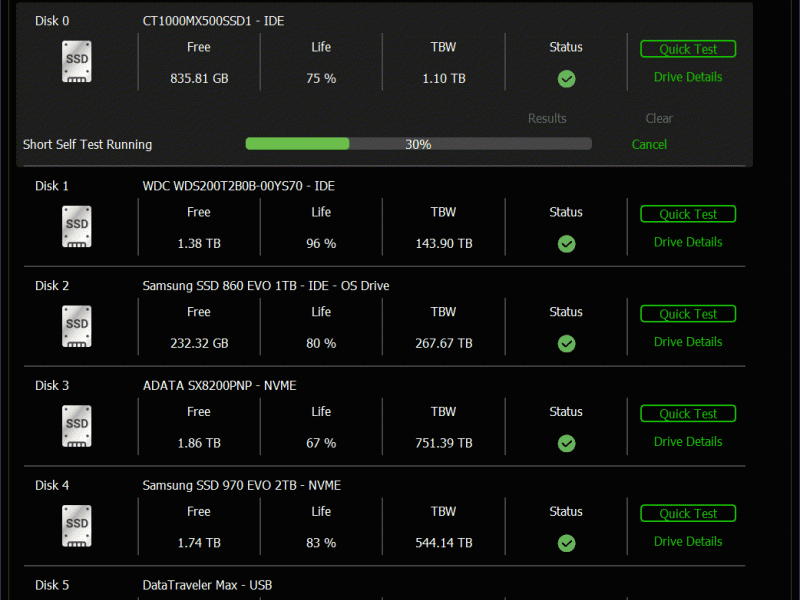Click Disk 1 TBW value 143.90 TB

point(444,244)
